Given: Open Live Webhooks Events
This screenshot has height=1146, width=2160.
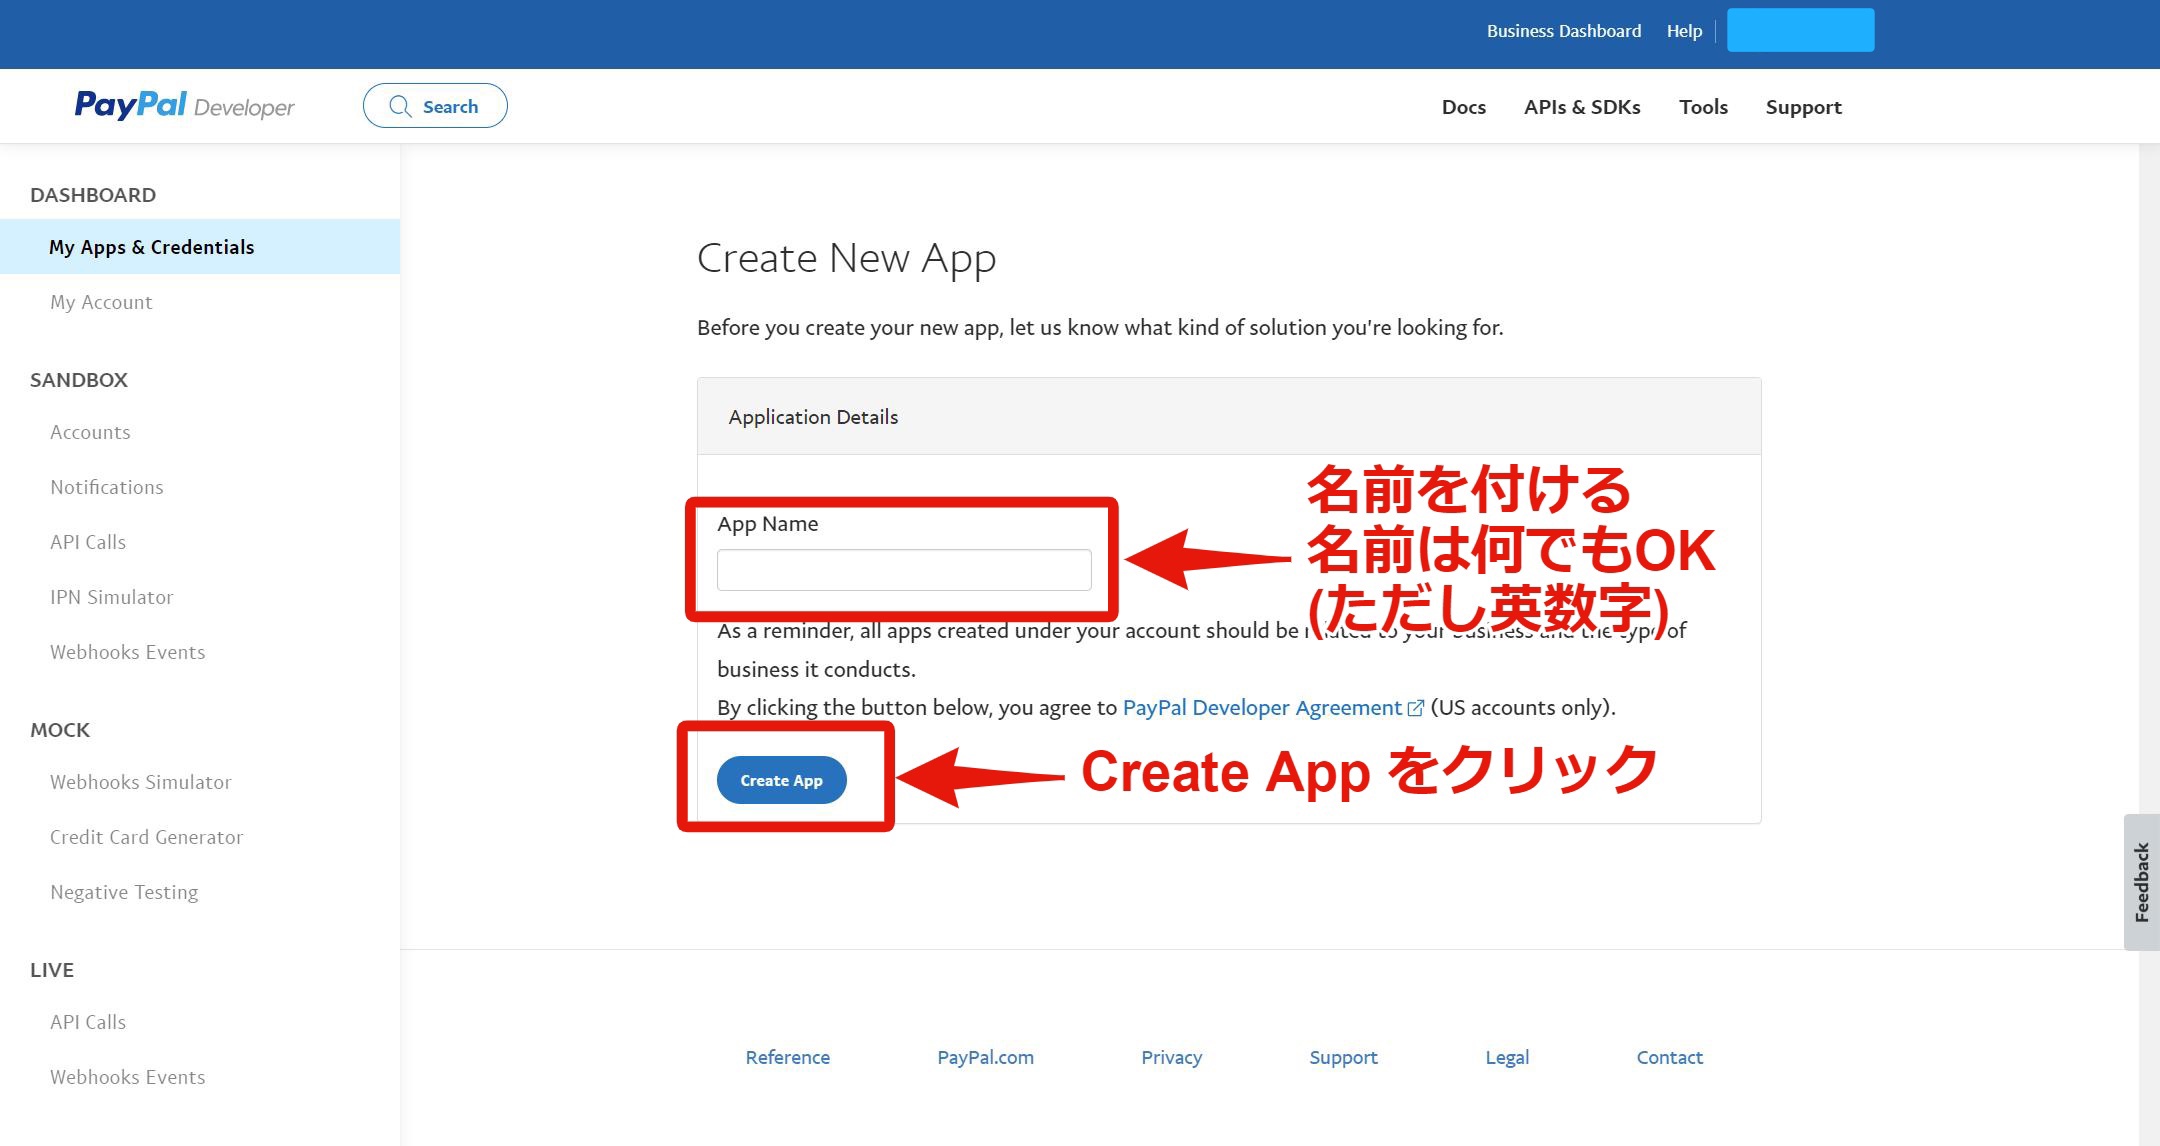Looking at the screenshot, I should pos(128,1077).
